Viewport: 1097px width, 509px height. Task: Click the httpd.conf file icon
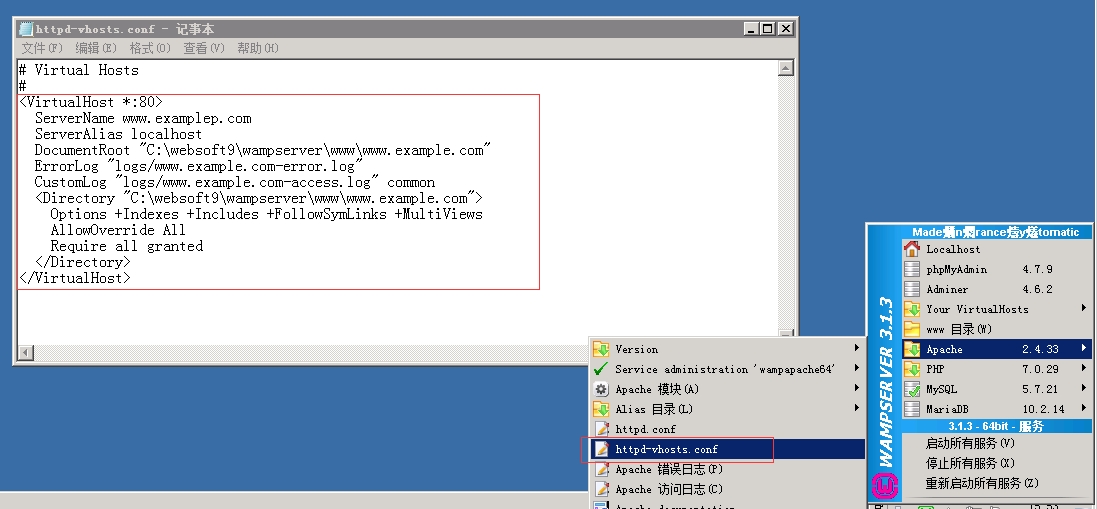tap(601, 429)
